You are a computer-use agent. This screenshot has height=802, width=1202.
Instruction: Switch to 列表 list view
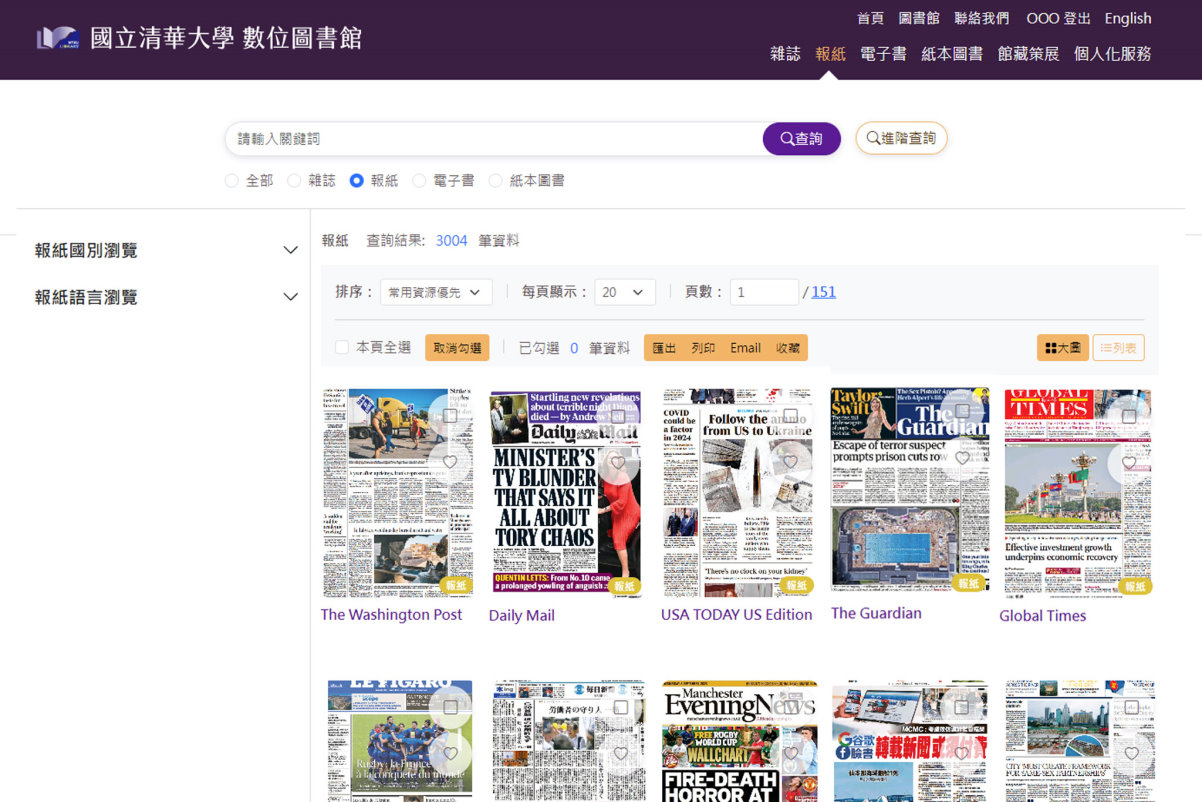(x=1118, y=348)
